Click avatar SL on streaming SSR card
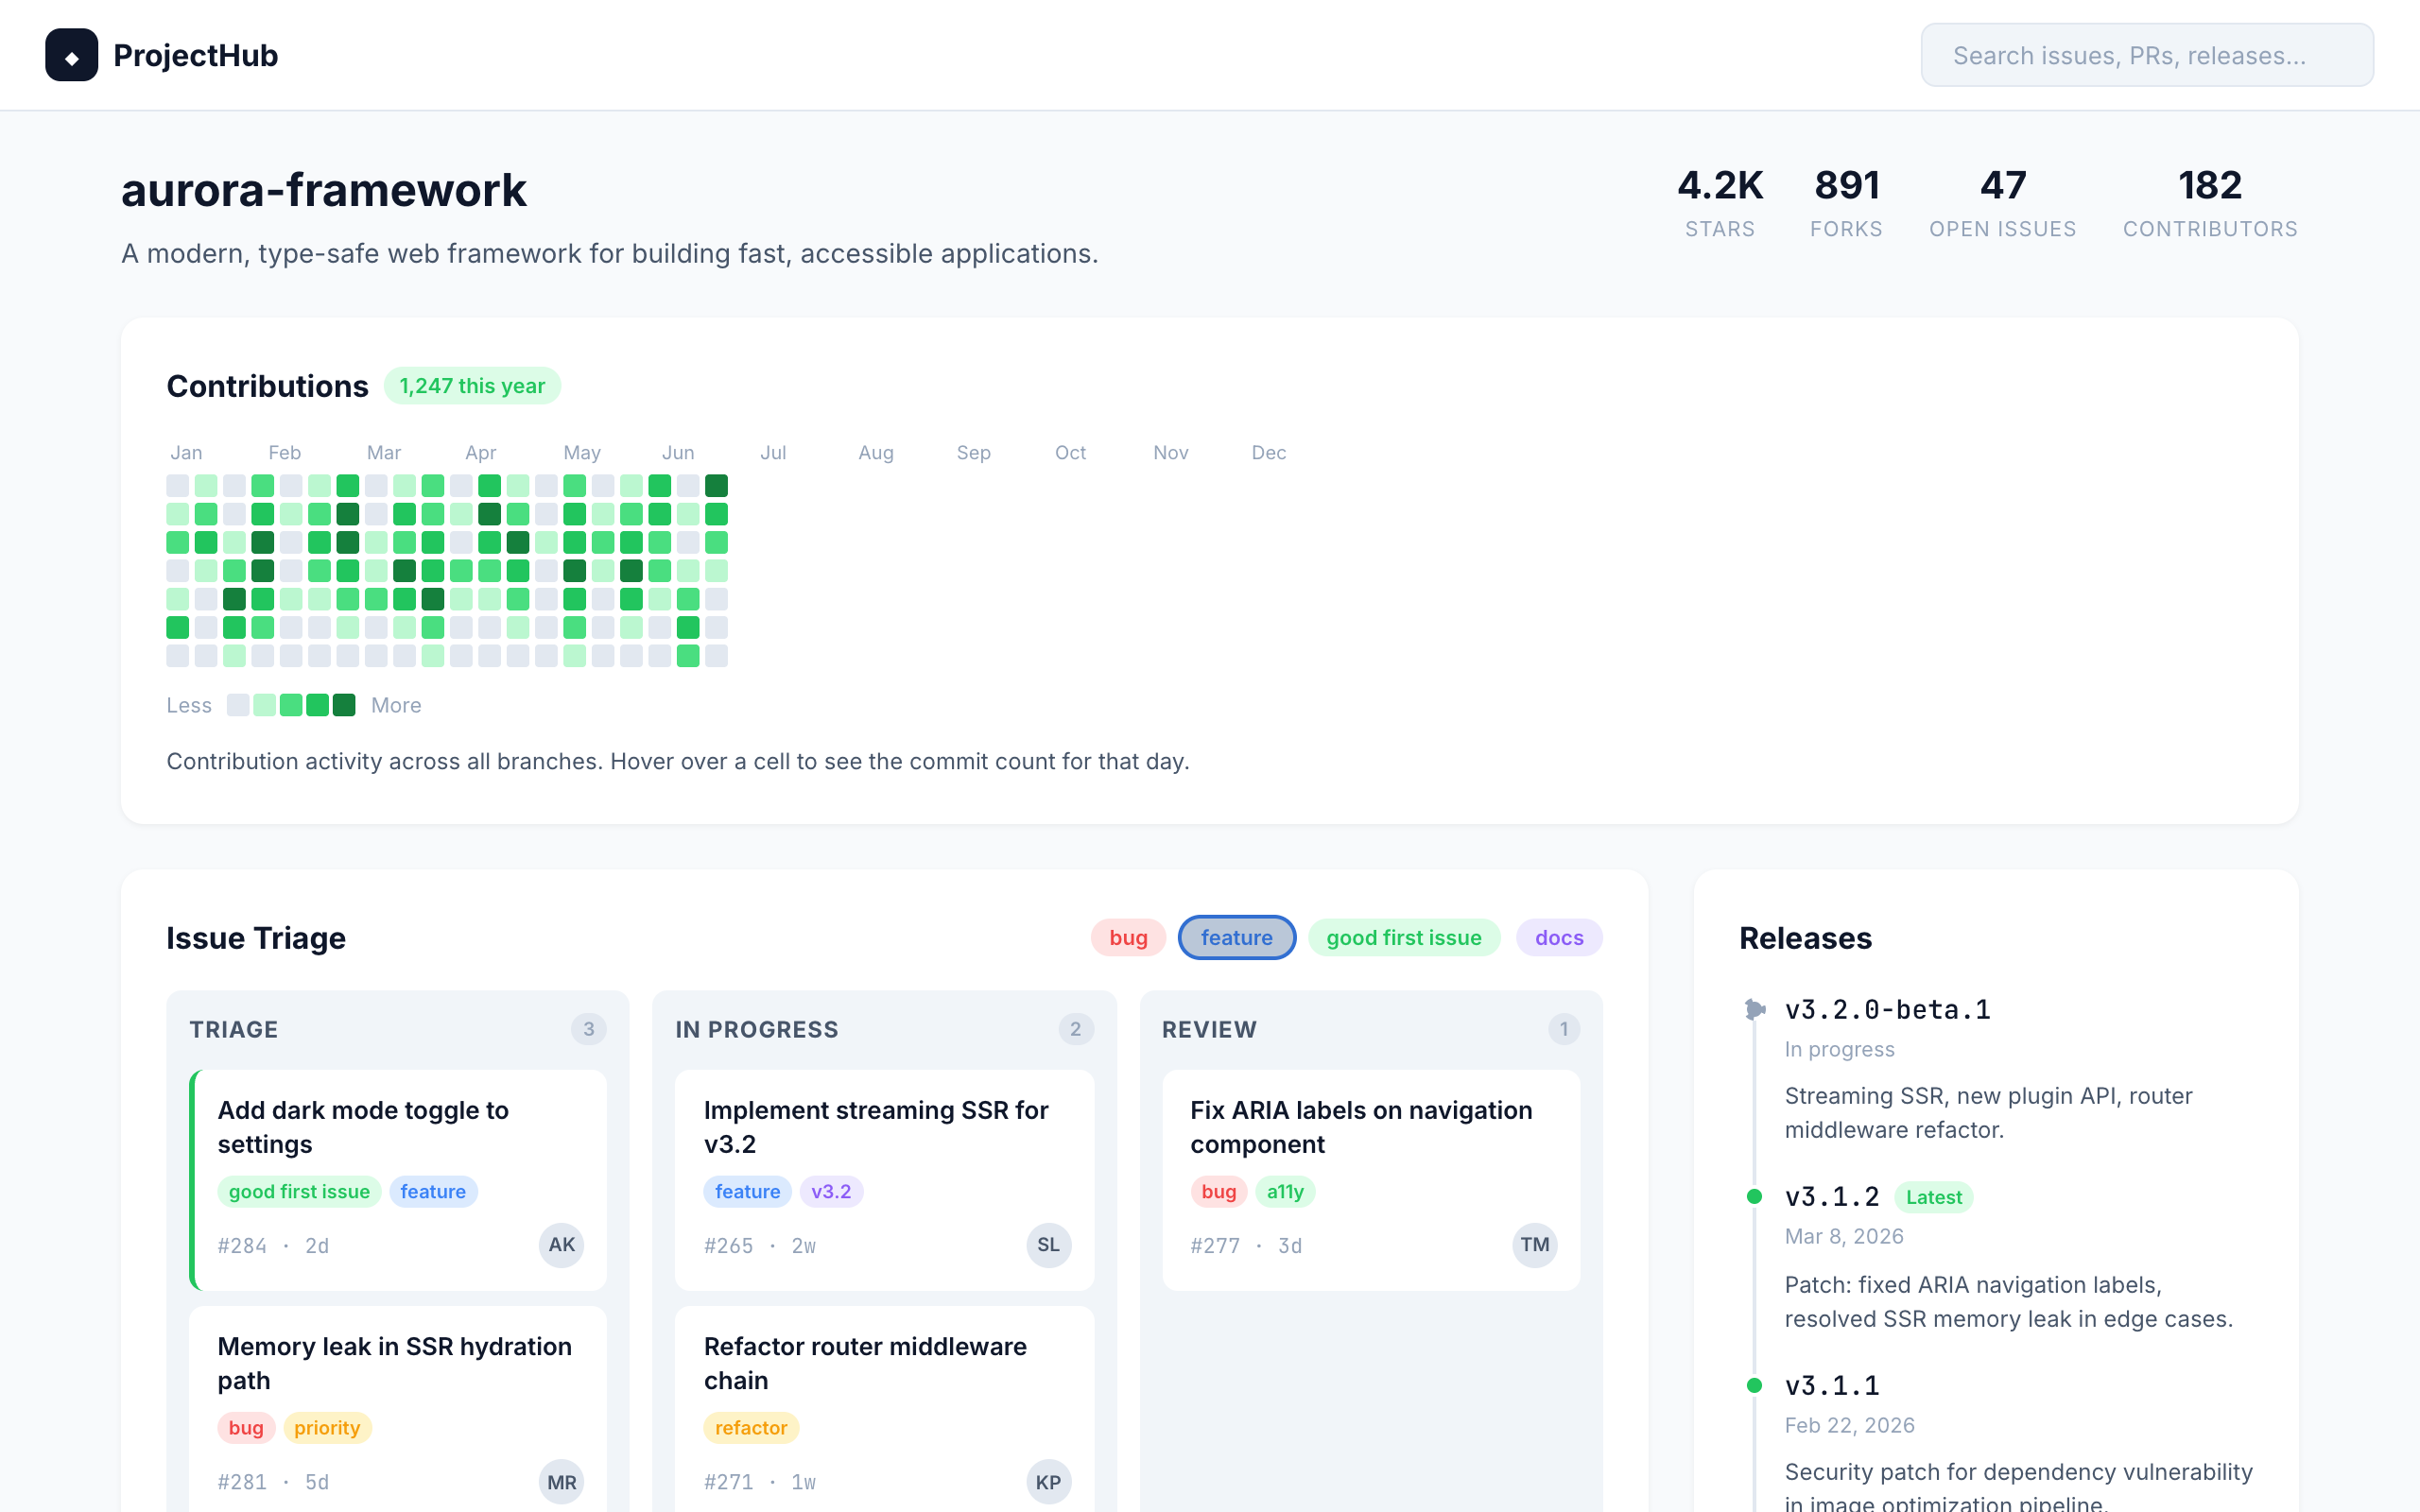 click(1047, 1245)
